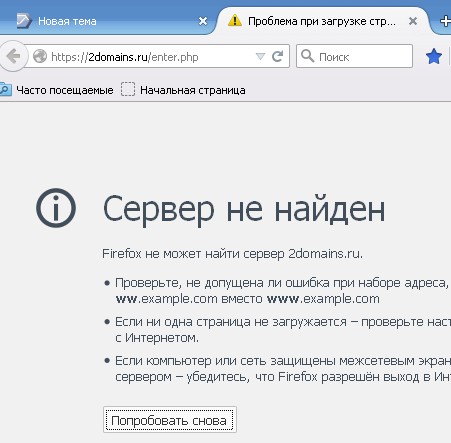Close the Новая тема tab
Viewport: 451px width, 443px height.
(x=203, y=21)
